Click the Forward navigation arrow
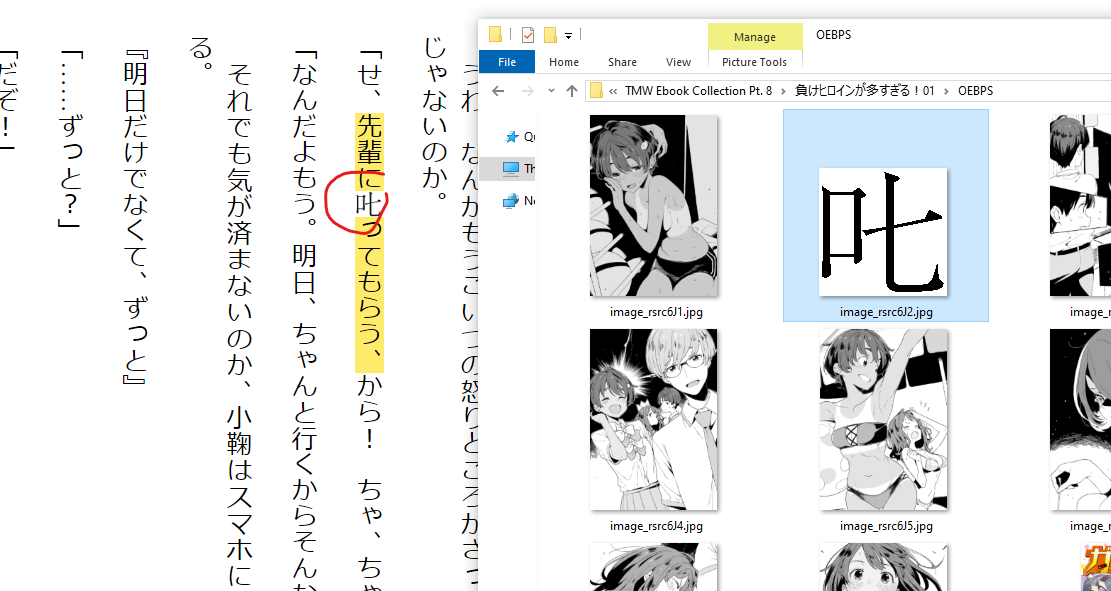1111x591 pixels. point(528,91)
